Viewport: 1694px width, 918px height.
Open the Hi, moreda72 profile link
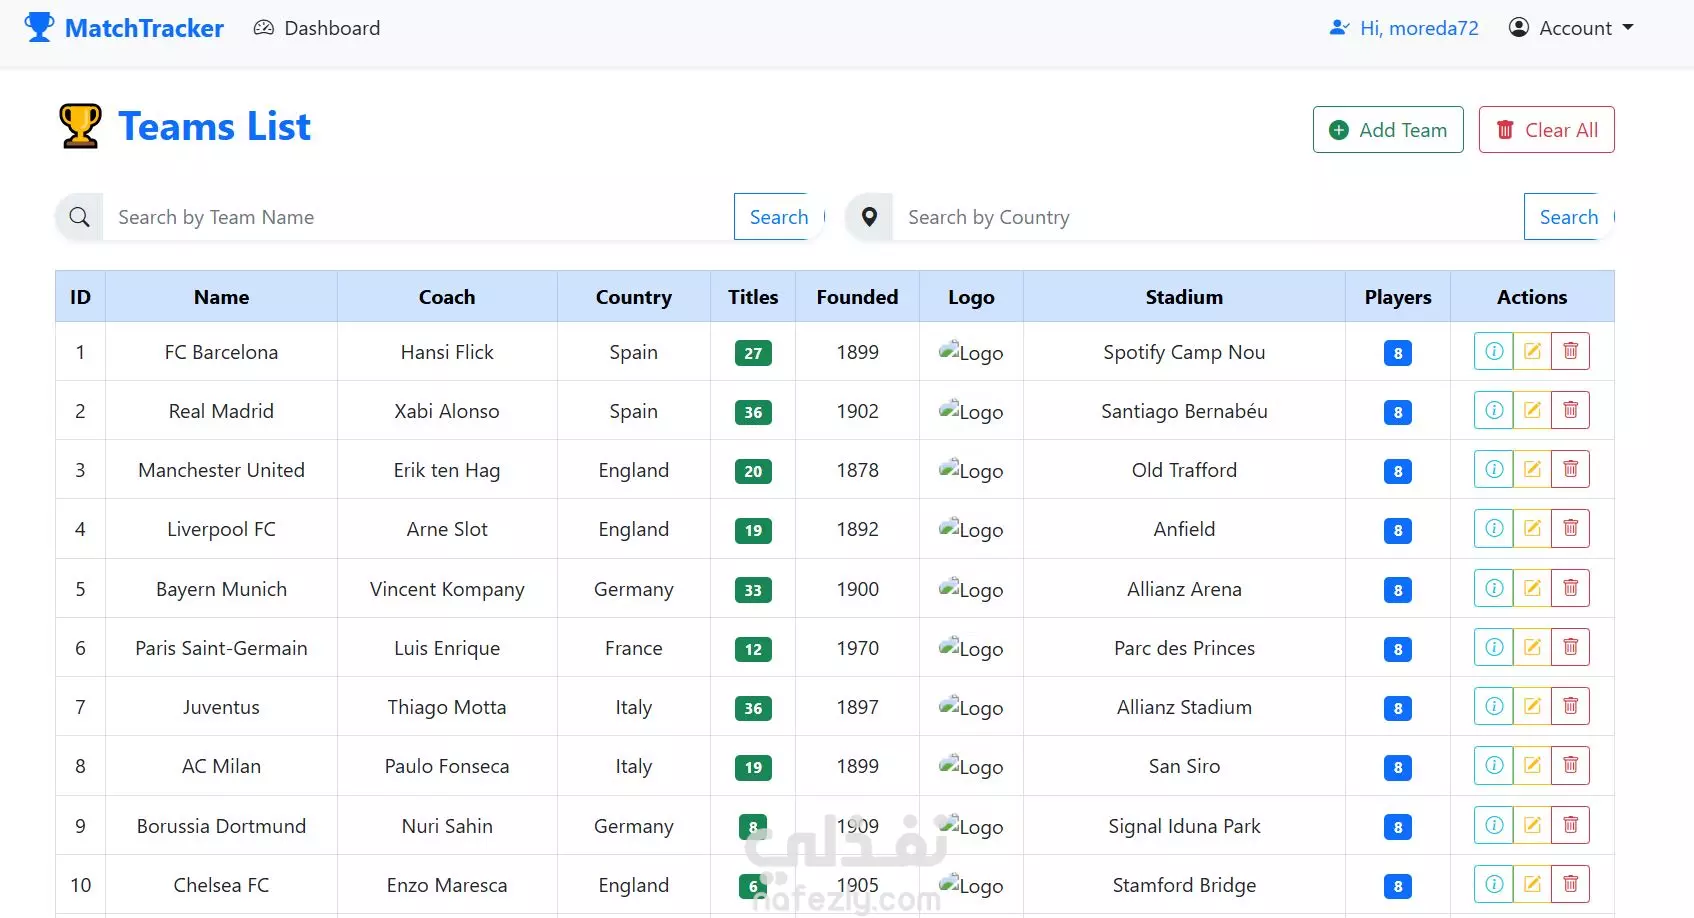(x=1404, y=28)
